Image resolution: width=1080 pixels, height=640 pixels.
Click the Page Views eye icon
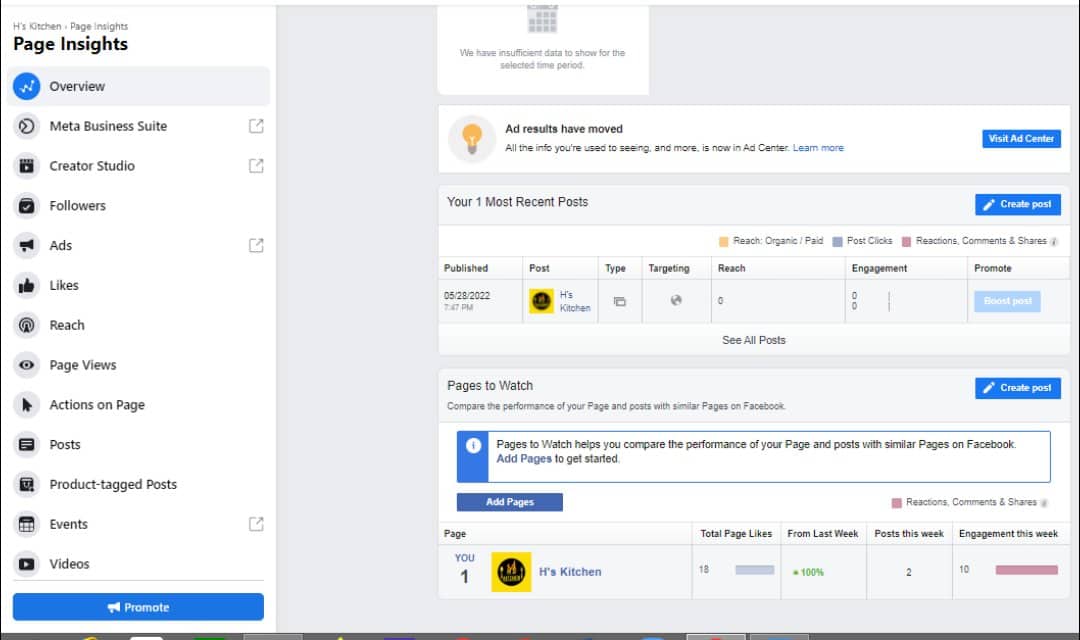click(x=26, y=365)
